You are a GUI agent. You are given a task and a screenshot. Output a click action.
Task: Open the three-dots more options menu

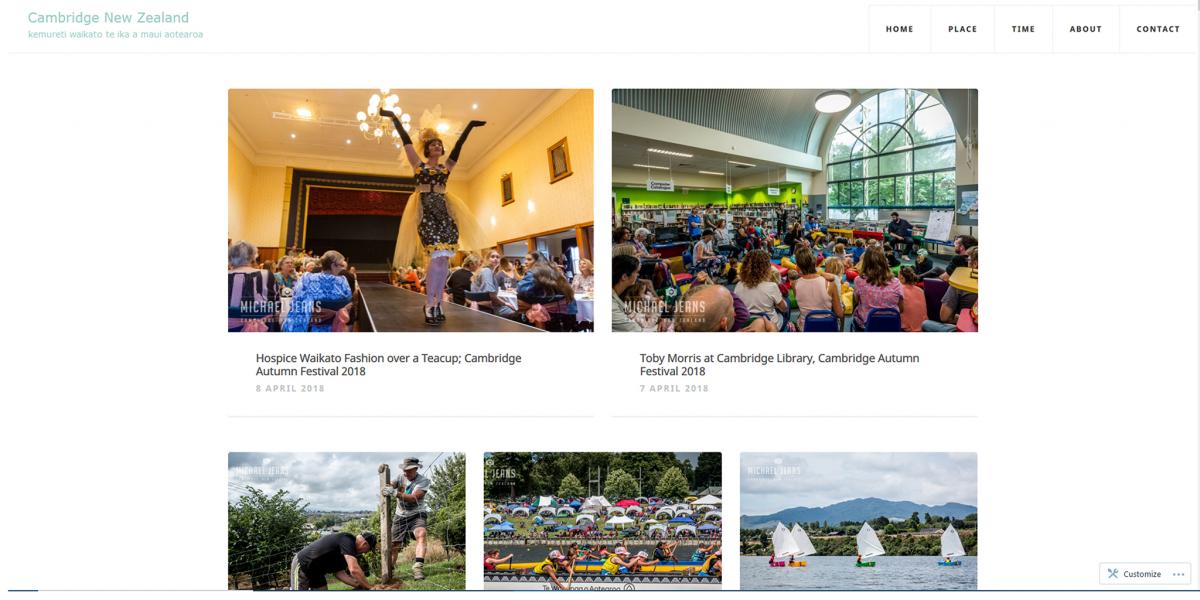click(1179, 574)
